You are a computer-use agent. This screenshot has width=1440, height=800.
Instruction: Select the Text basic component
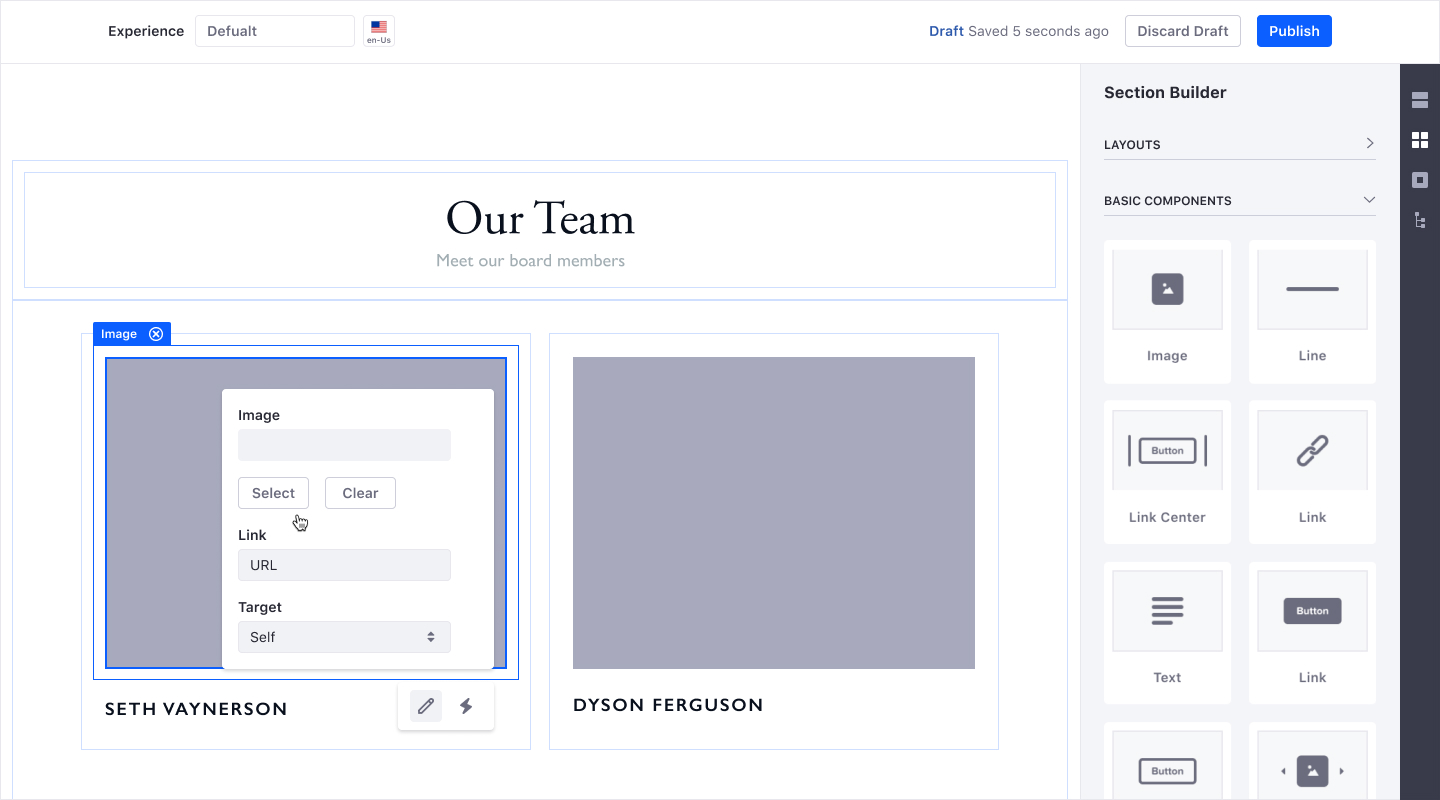[x=1167, y=632]
